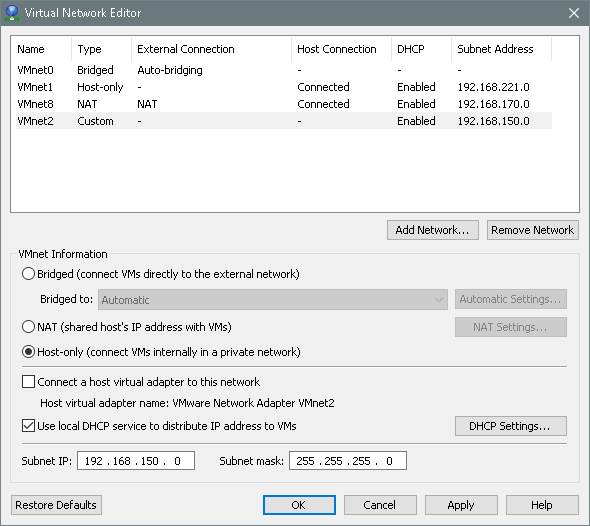Select the Bridged radio button
Screen dimensions: 590x526
(29, 274)
